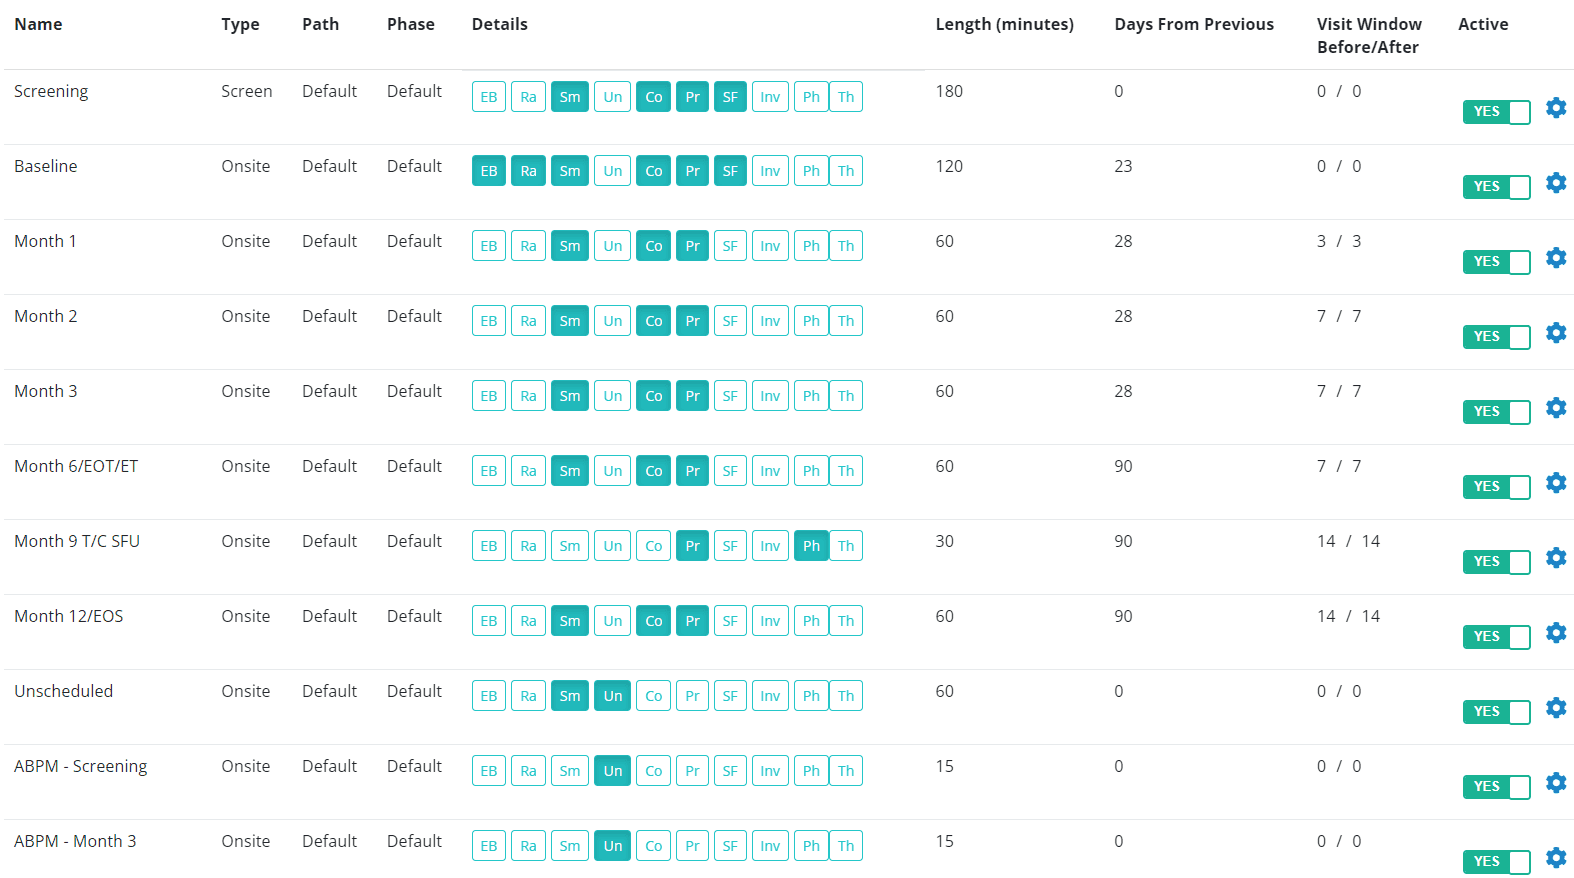This screenshot has width=1574, height=878.
Task: Disable Active switch for Month 2
Action: point(1496,337)
